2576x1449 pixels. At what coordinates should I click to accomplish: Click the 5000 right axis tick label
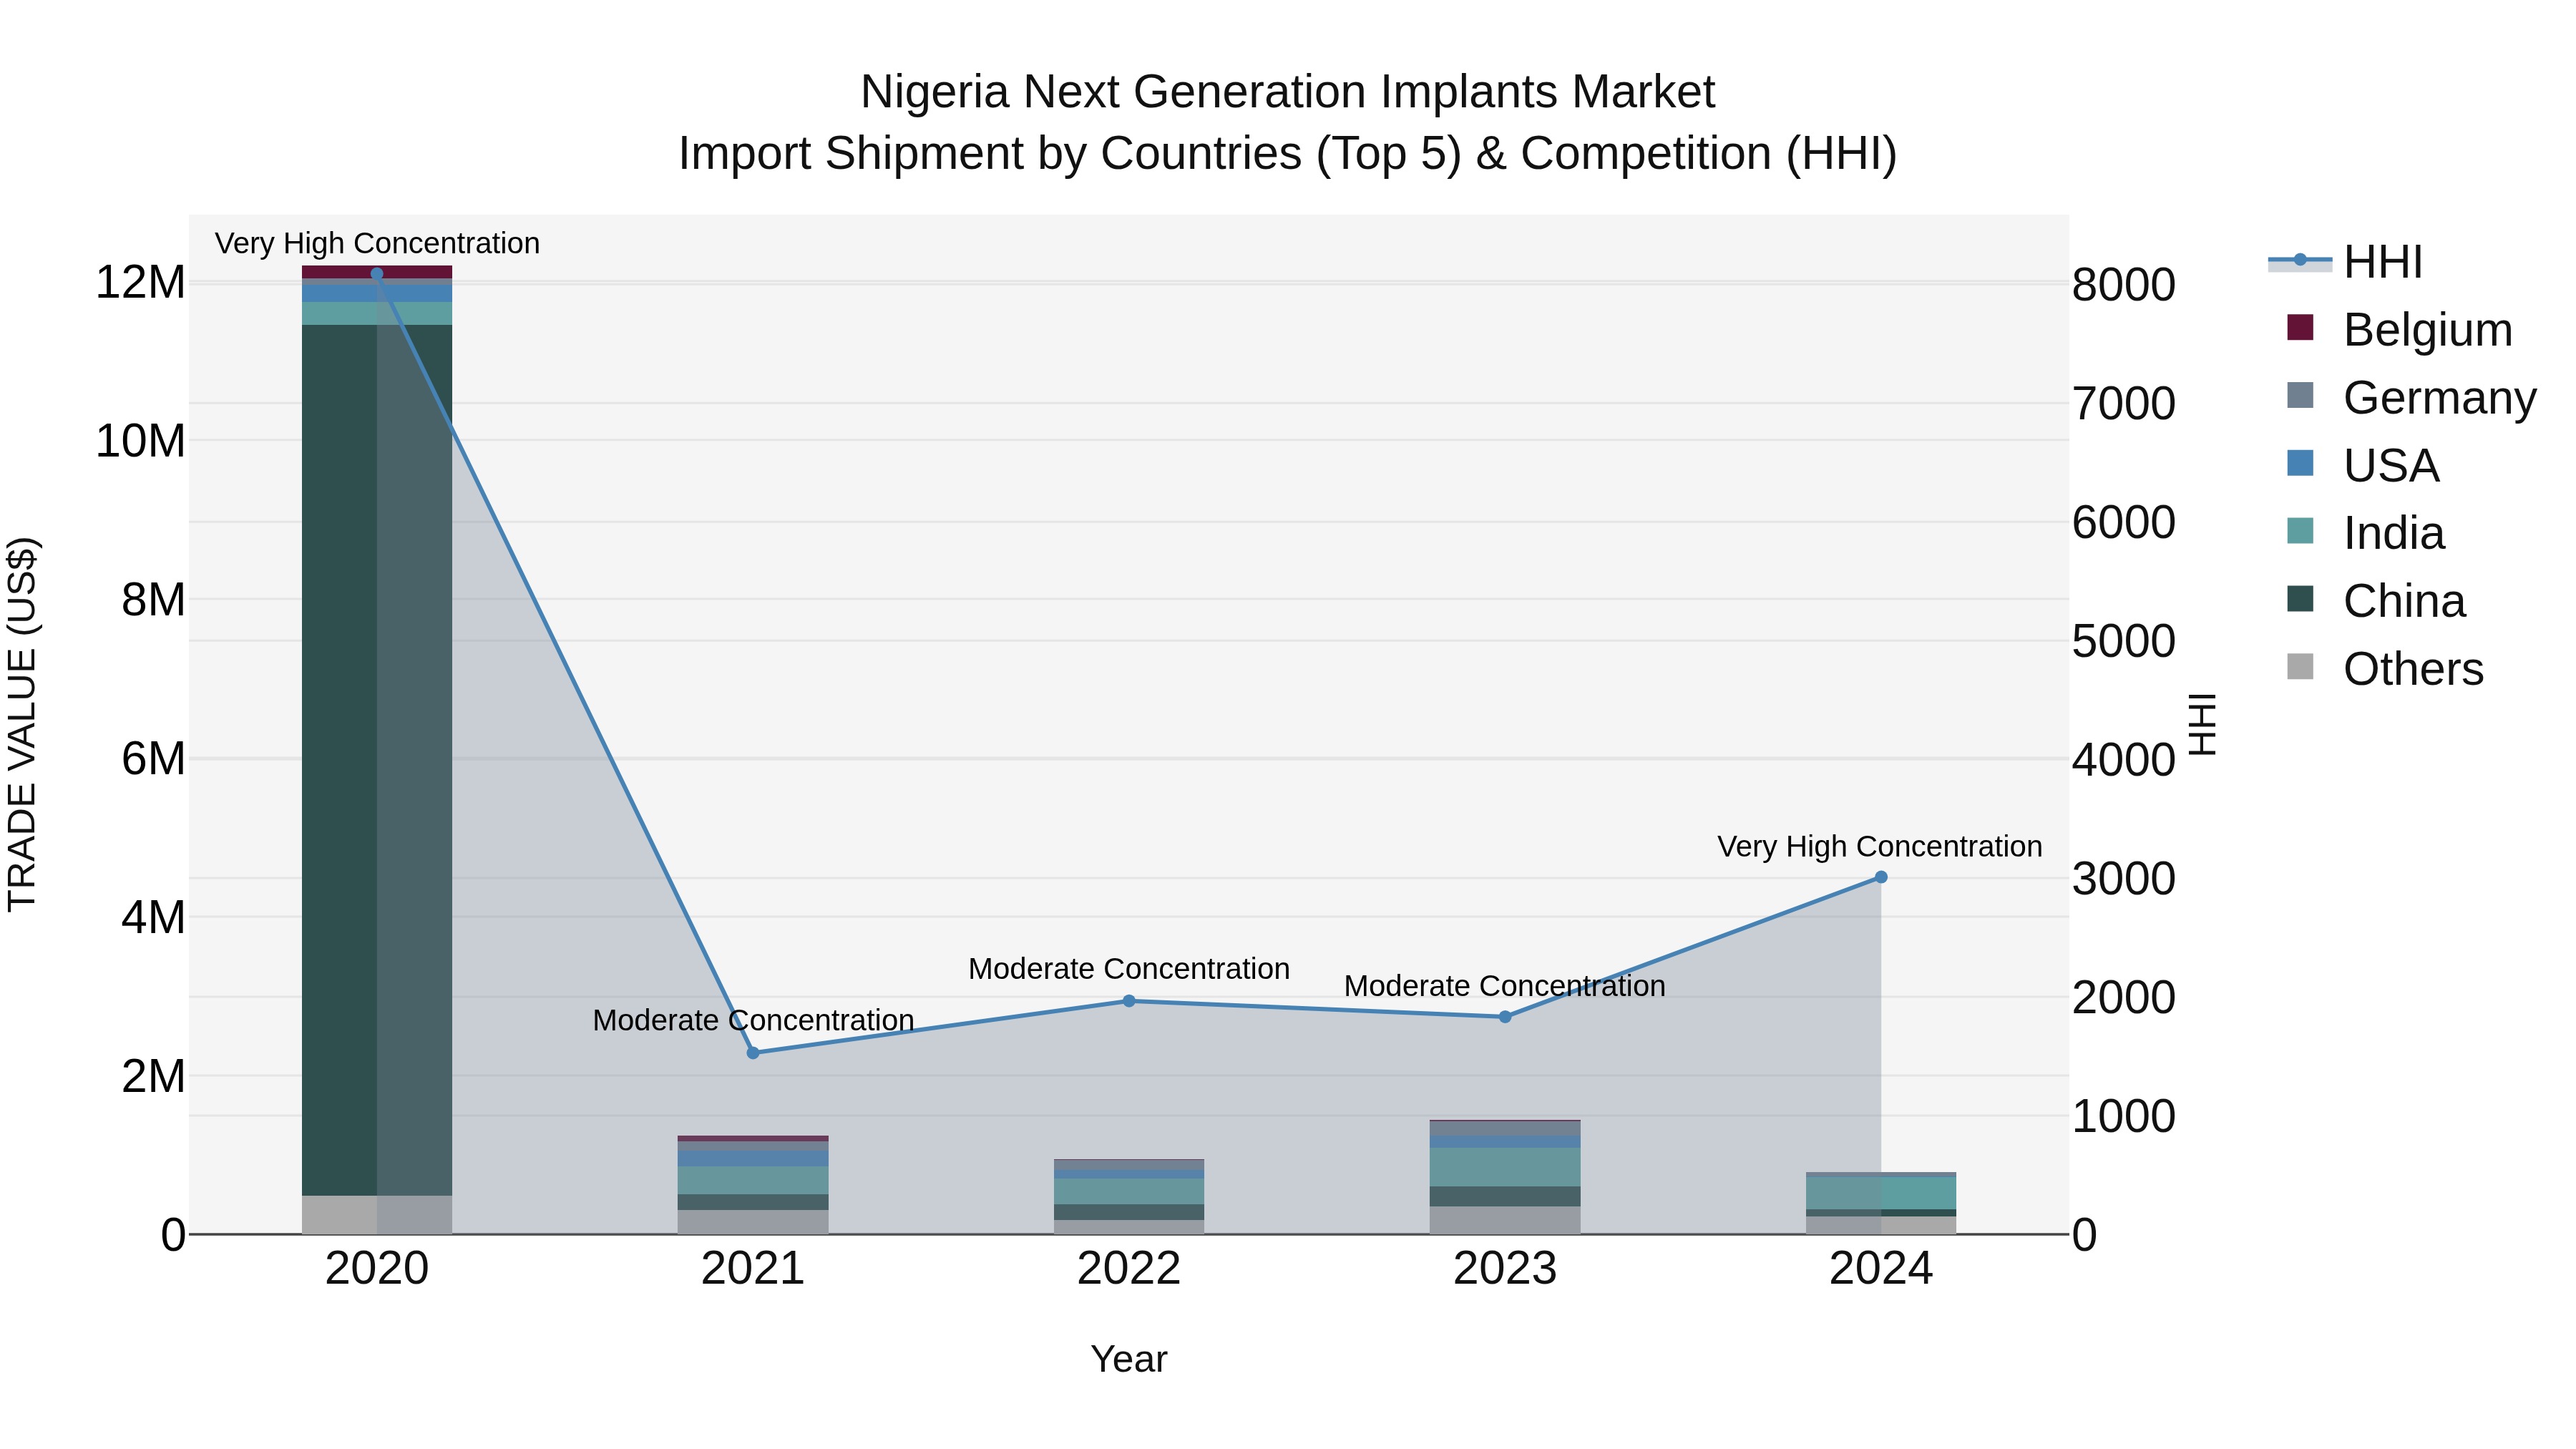[x=2124, y=641]
